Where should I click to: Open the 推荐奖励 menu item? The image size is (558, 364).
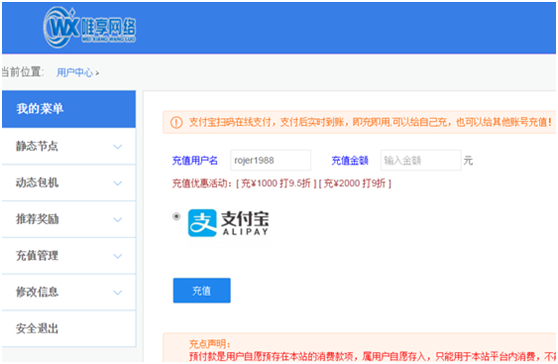(69, 220)
